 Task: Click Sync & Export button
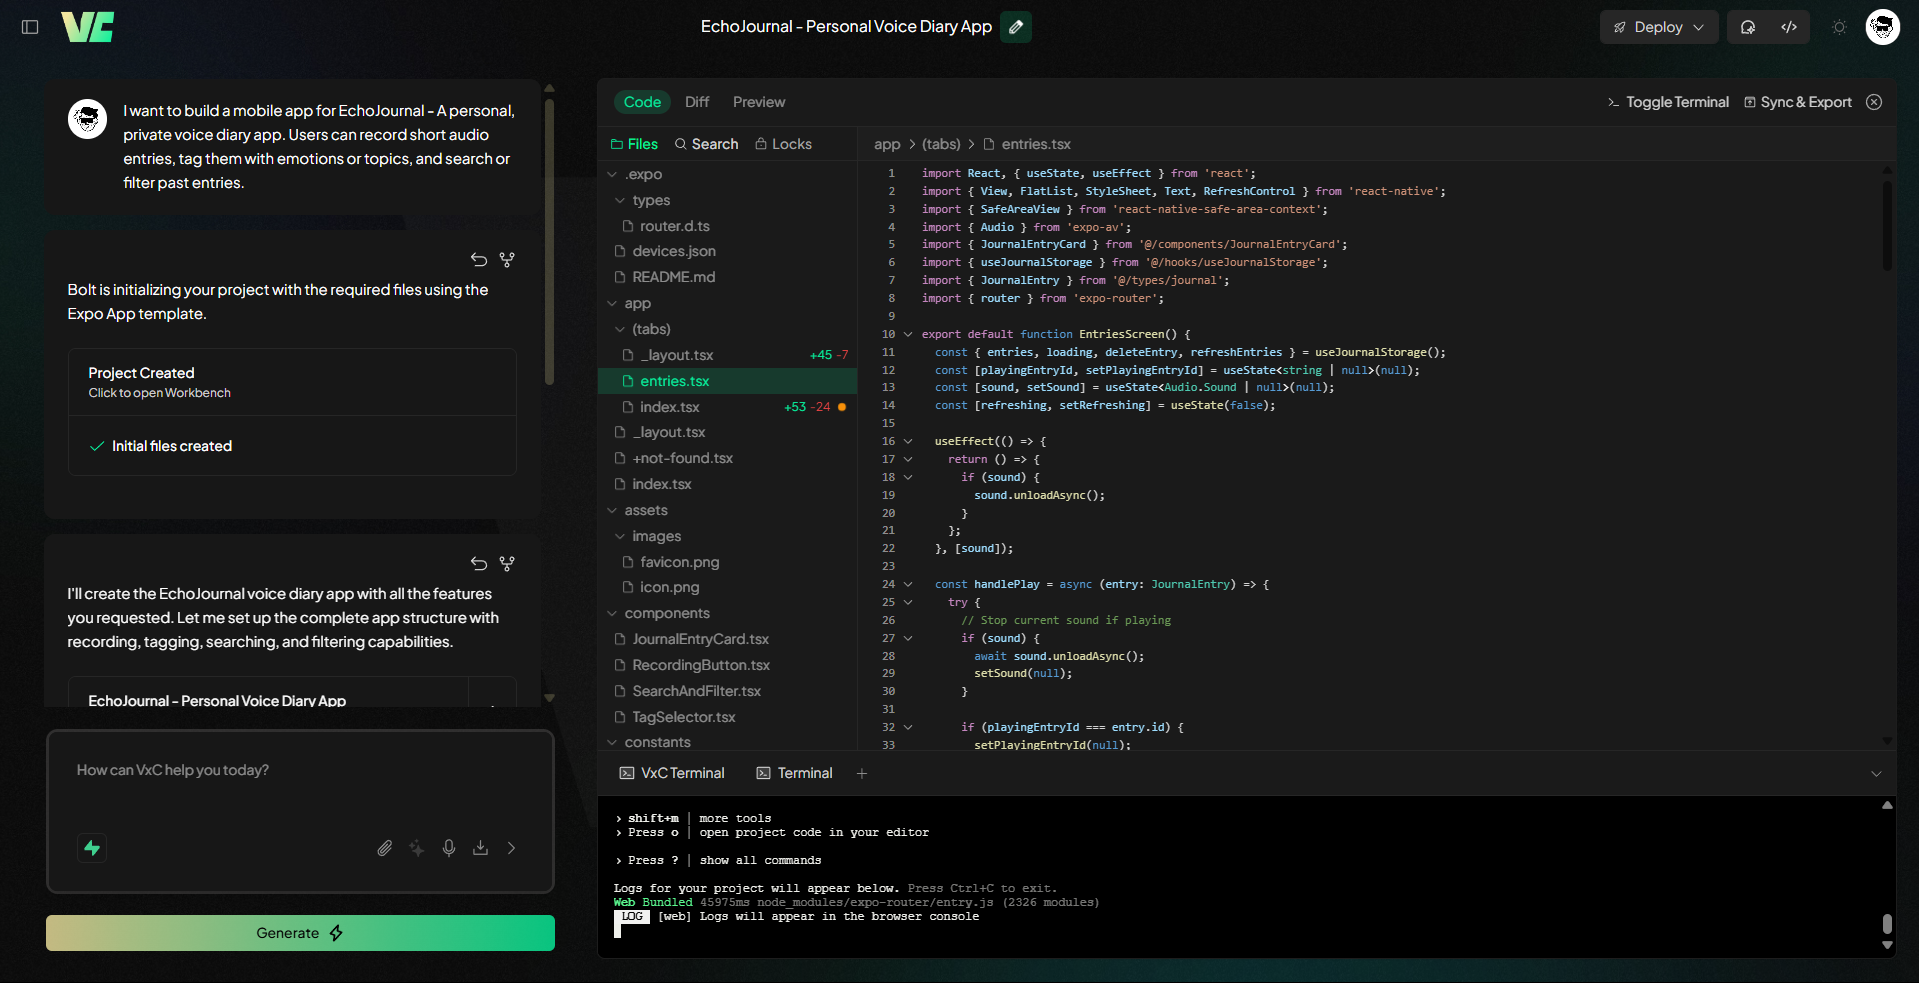coord(1798,102)
